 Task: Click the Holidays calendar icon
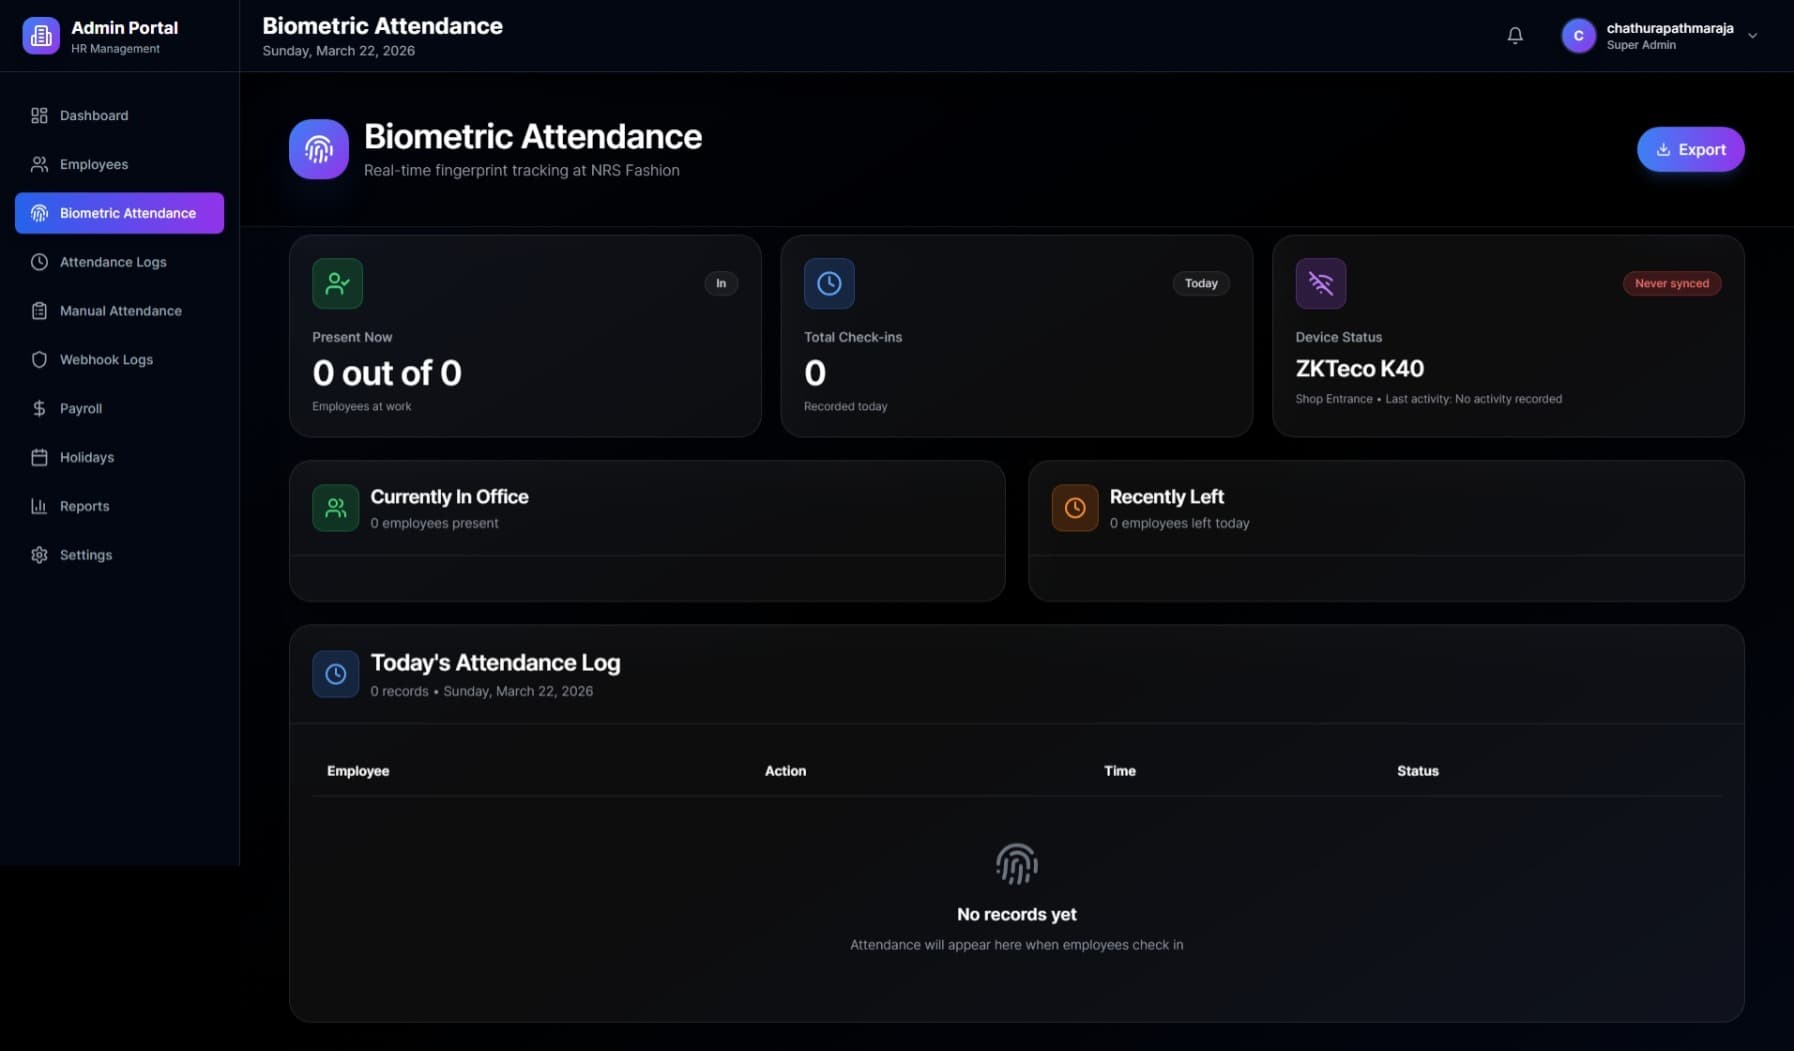click(x=39, y=457)
